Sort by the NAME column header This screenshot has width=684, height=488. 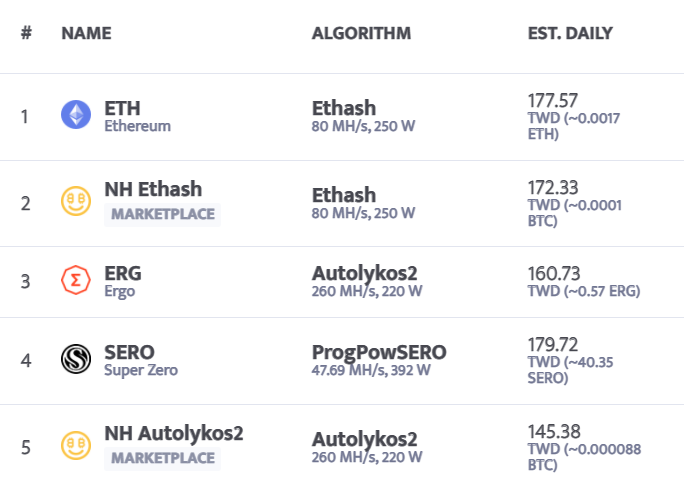86,33
